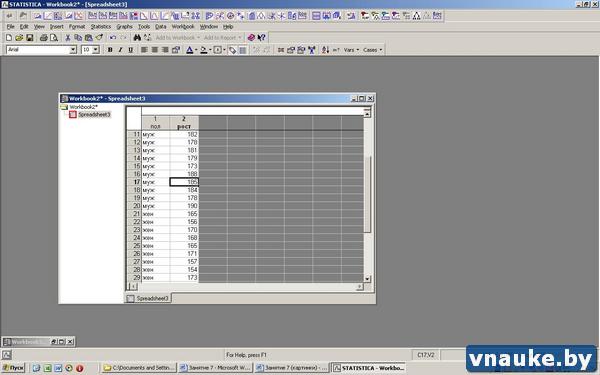
Task: Select row header 17
Action: tap(134, 182)
